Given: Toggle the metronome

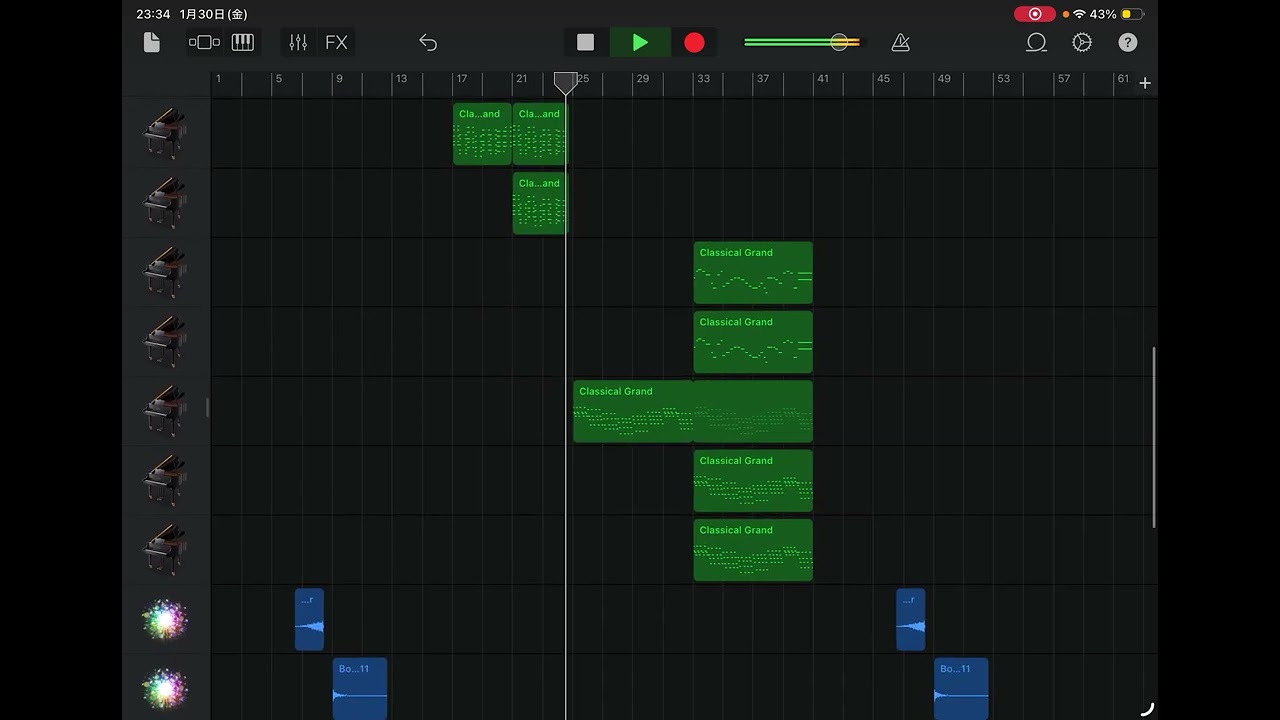Looking at the screenshot, I should 900,42.
